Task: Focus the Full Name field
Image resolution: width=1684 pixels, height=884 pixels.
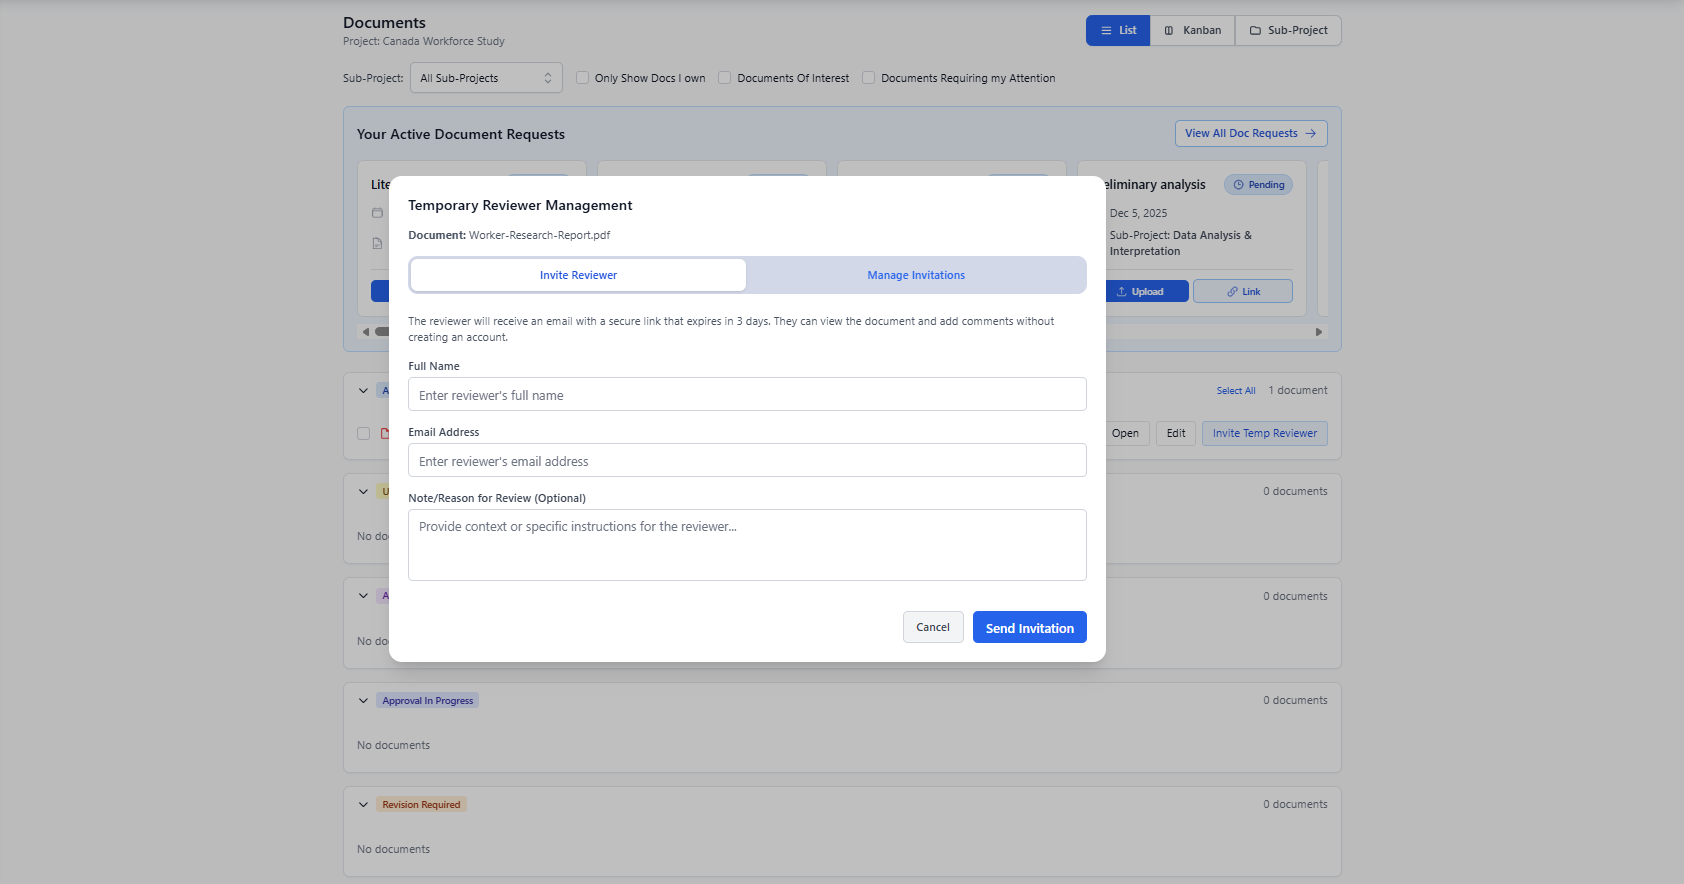Action: pos(747,394)
